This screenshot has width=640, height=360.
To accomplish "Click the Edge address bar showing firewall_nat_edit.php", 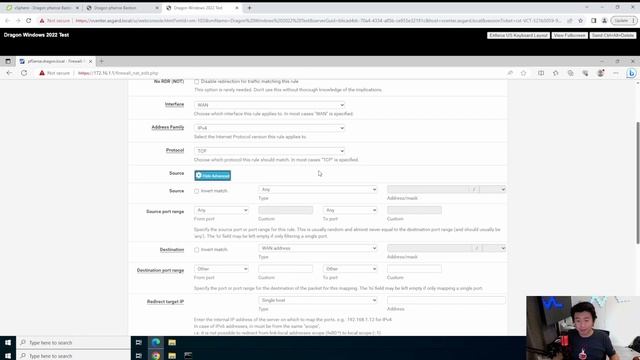I will 118,73.
